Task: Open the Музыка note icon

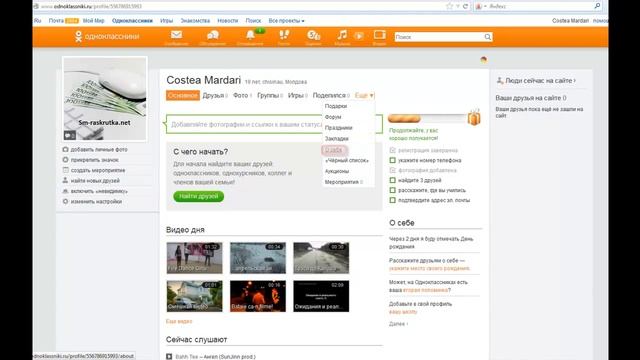Action: 342,35
